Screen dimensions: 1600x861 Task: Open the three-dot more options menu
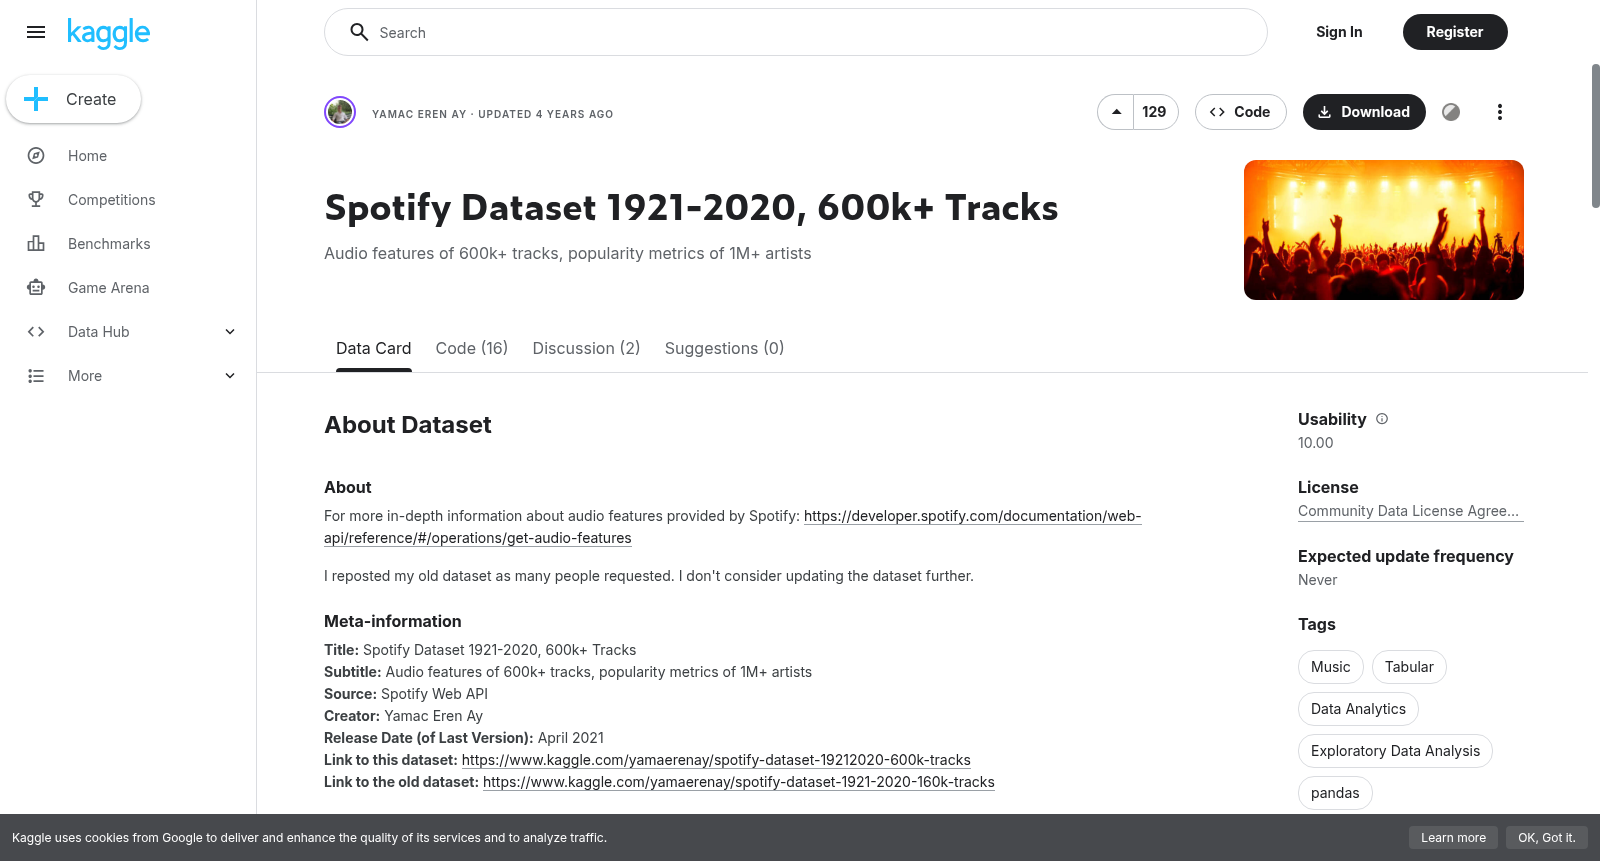1499,112
